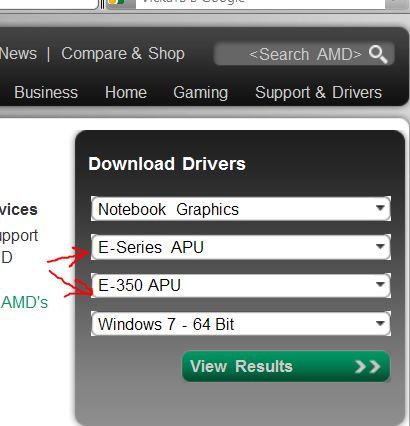Screen dimensions: 410x426
Task: Follow the green AMD's link
Action: tap(24, 303)
